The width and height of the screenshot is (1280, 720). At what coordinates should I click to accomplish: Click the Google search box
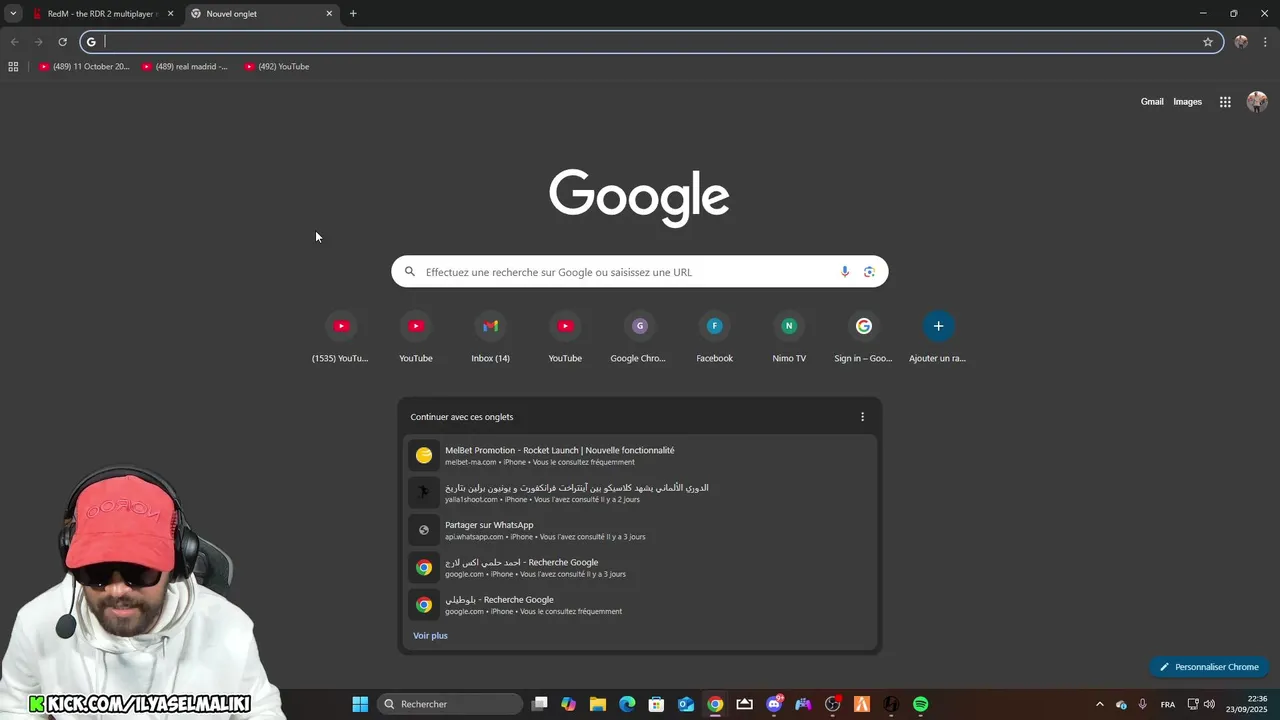[x=640, y=272]
